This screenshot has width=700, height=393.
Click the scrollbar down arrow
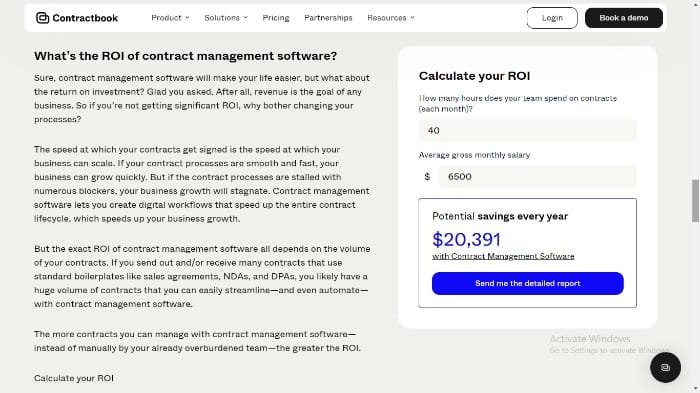695,389
